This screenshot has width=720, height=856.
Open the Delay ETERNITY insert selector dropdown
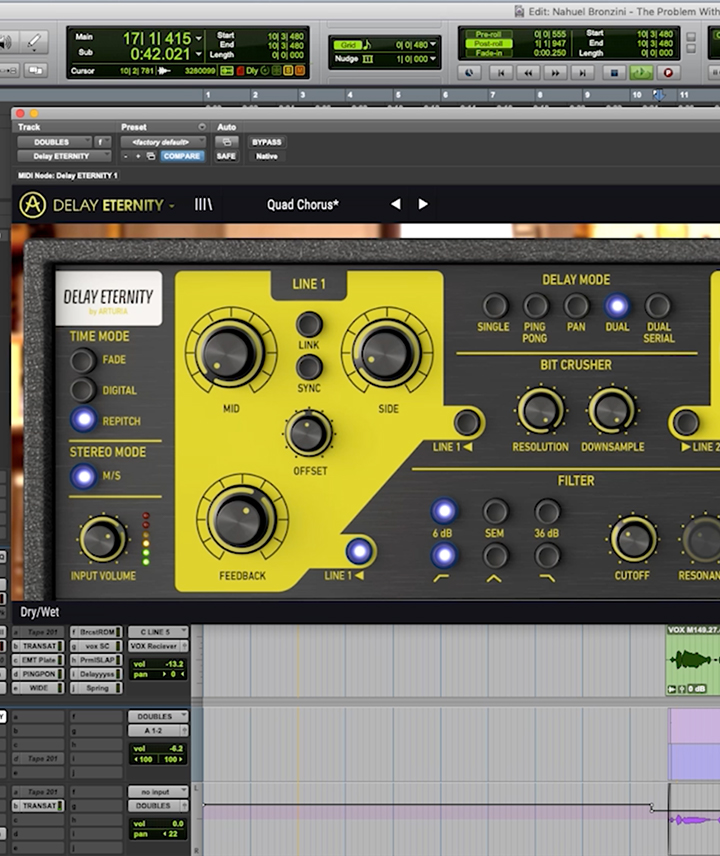point(64,156)
